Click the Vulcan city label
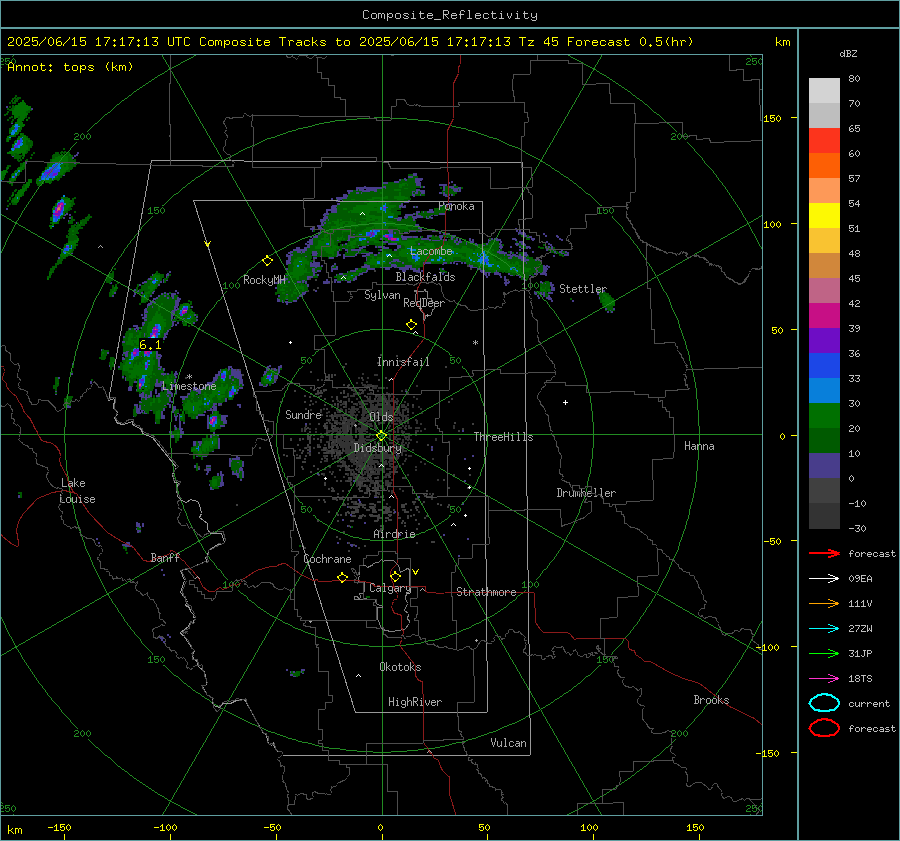 (509, 743)
